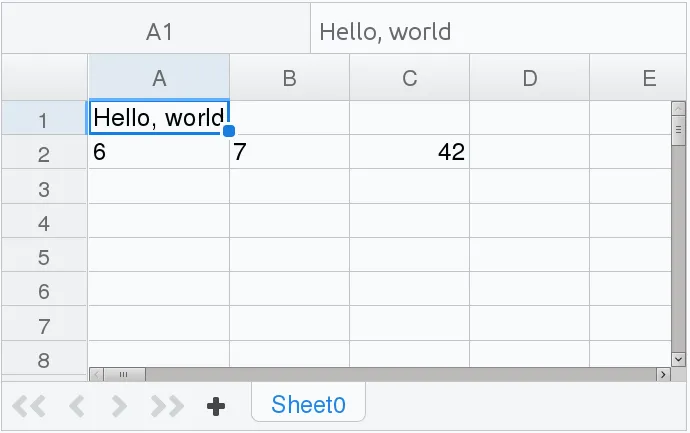Switch to the Sheet0 tab
Screen dimensions: 690x433
[x=308, y=404]
